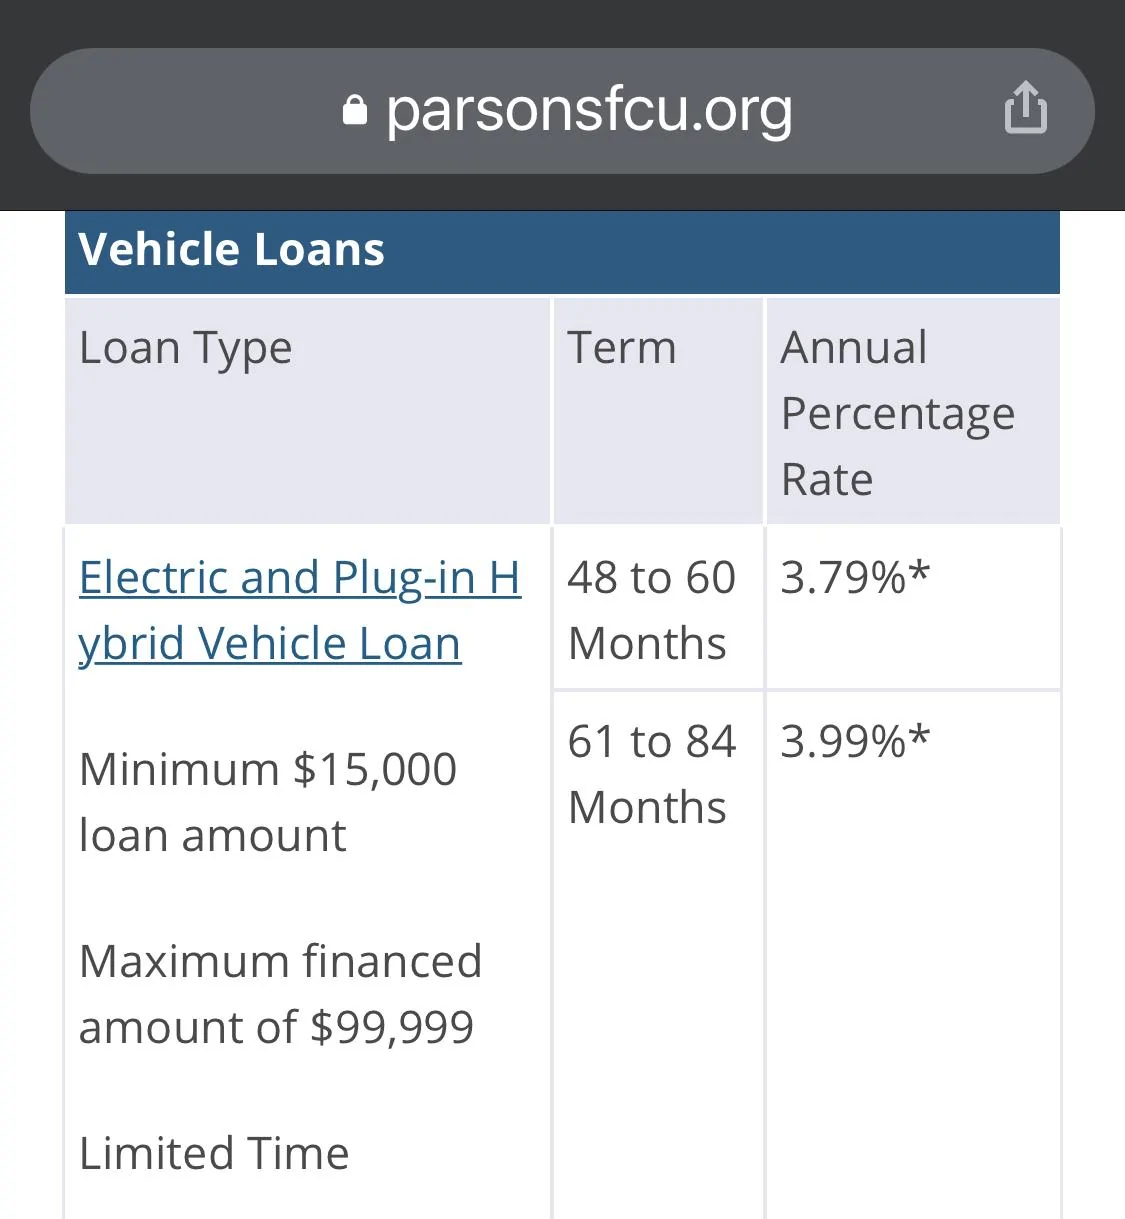Screen dimensions: 1125x1219
Task: Tap the word Rate in column header
Action: pyautogui.click(x=827, y=479)
